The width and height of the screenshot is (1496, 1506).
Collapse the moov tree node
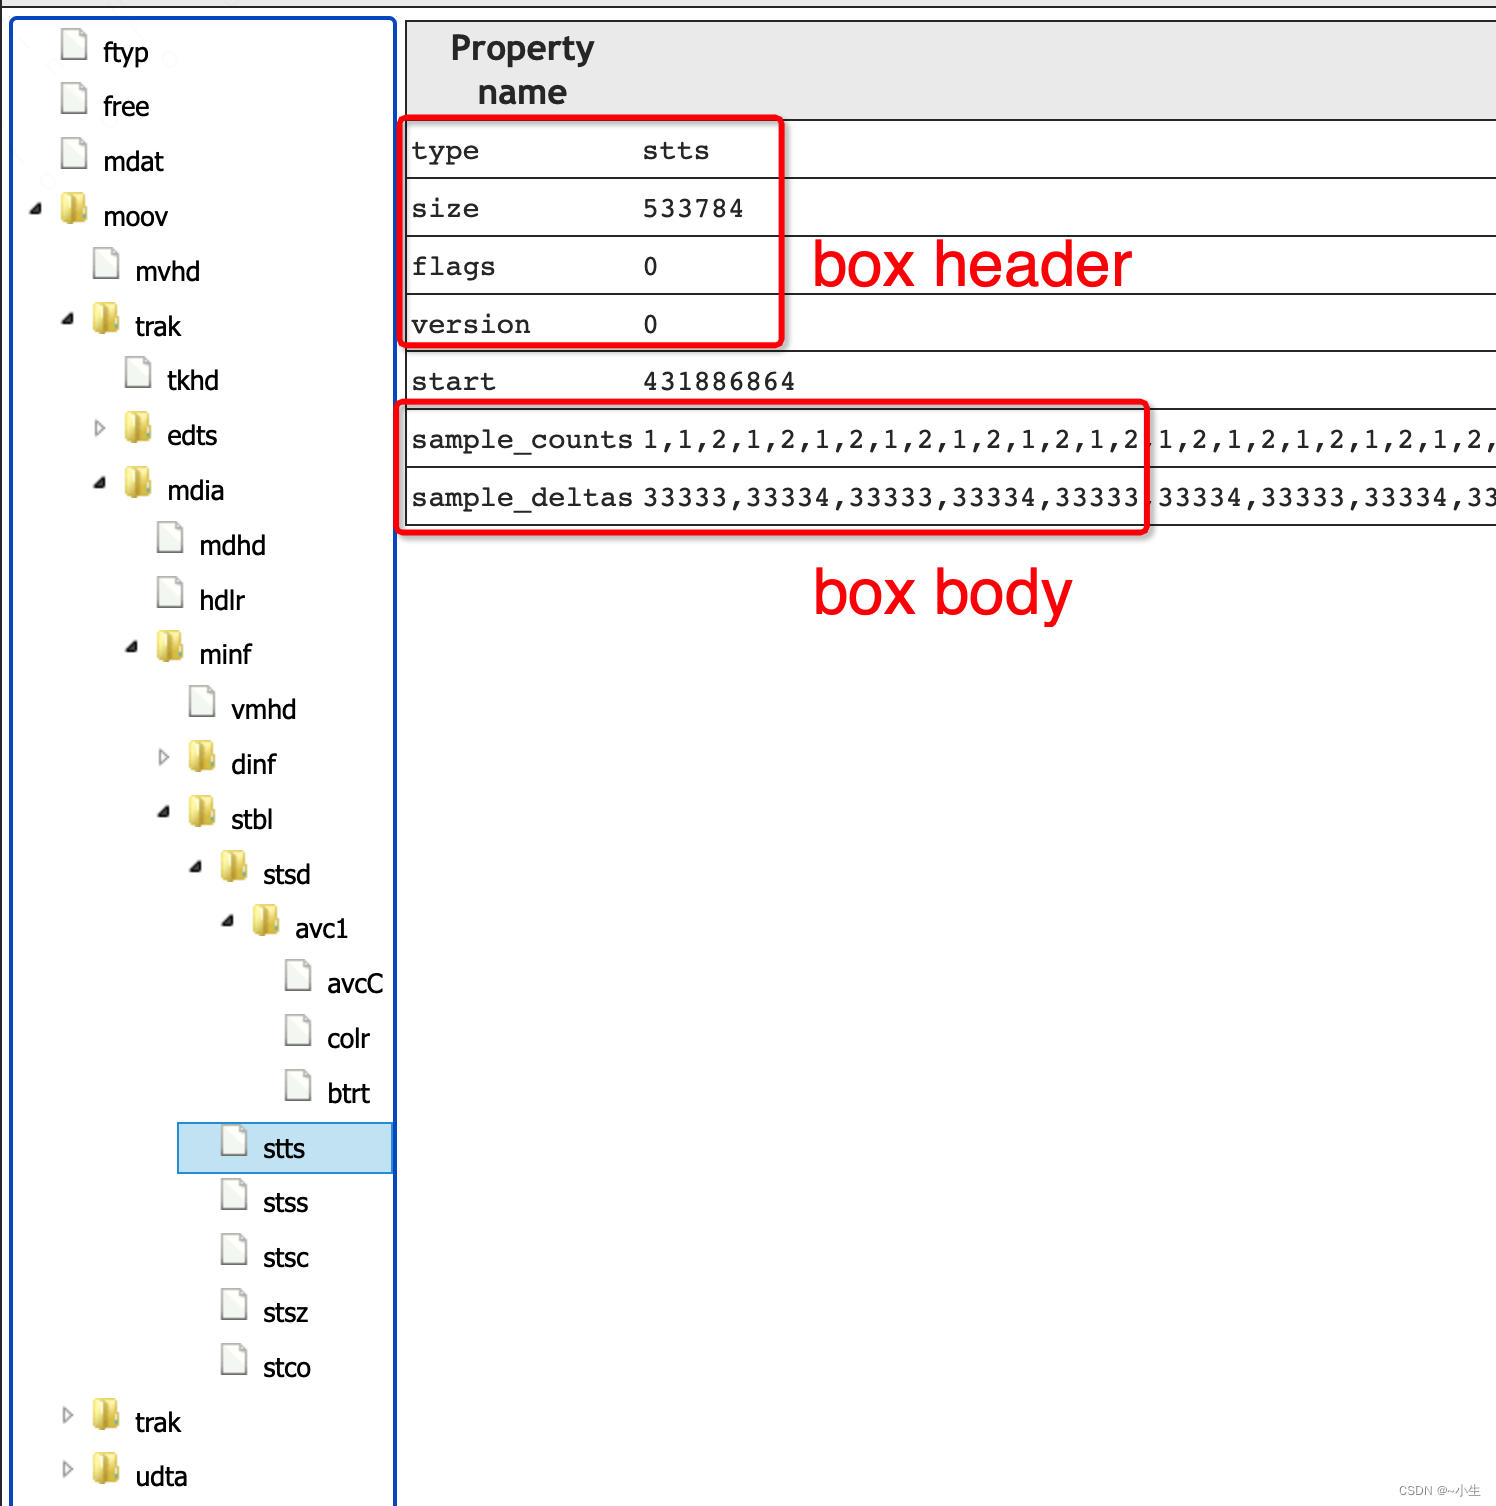(36, 209)
